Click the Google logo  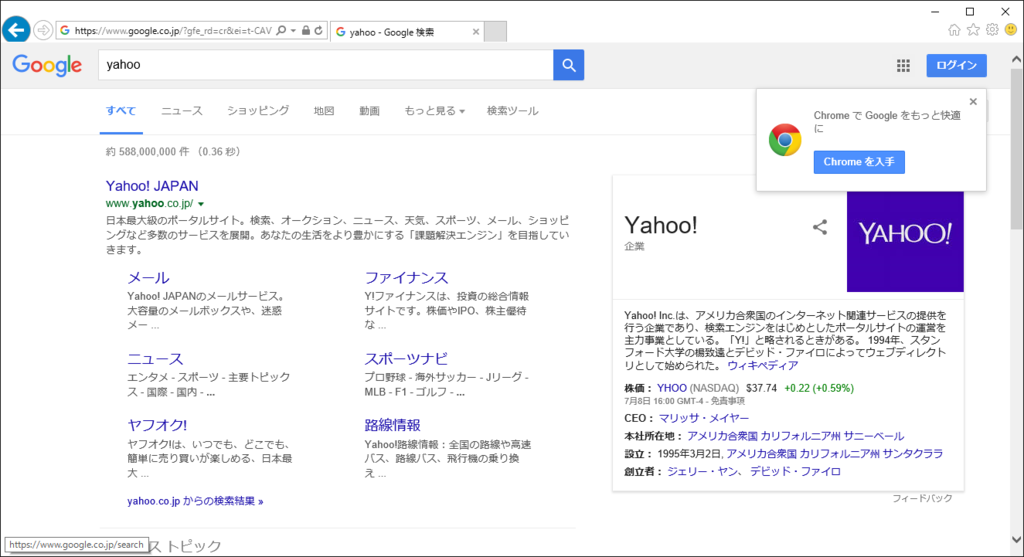pos(47,65)
